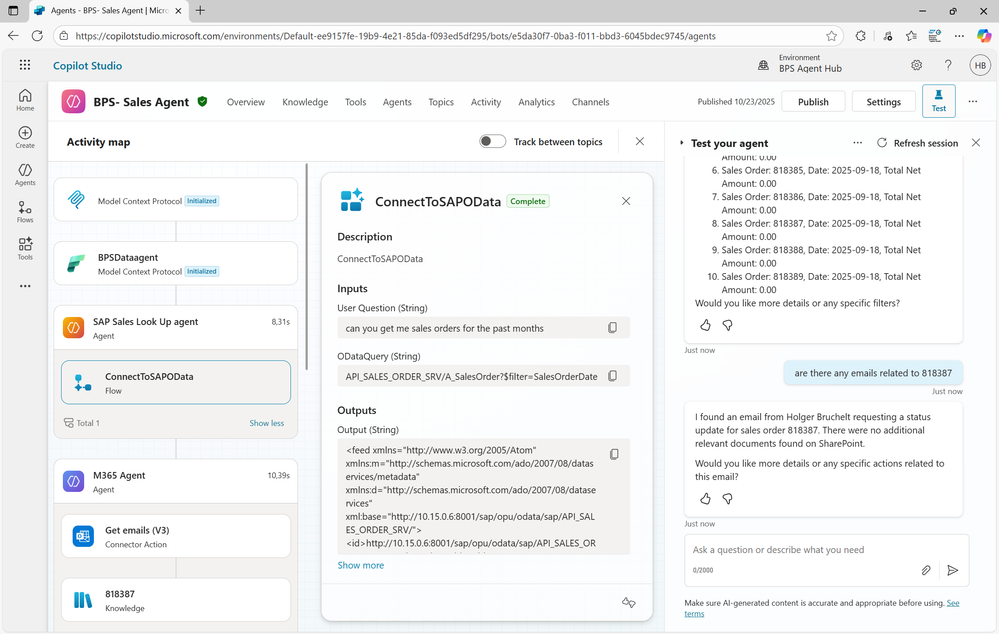
Task: Copy the ODataQuery input value
Action: [613, 376]
